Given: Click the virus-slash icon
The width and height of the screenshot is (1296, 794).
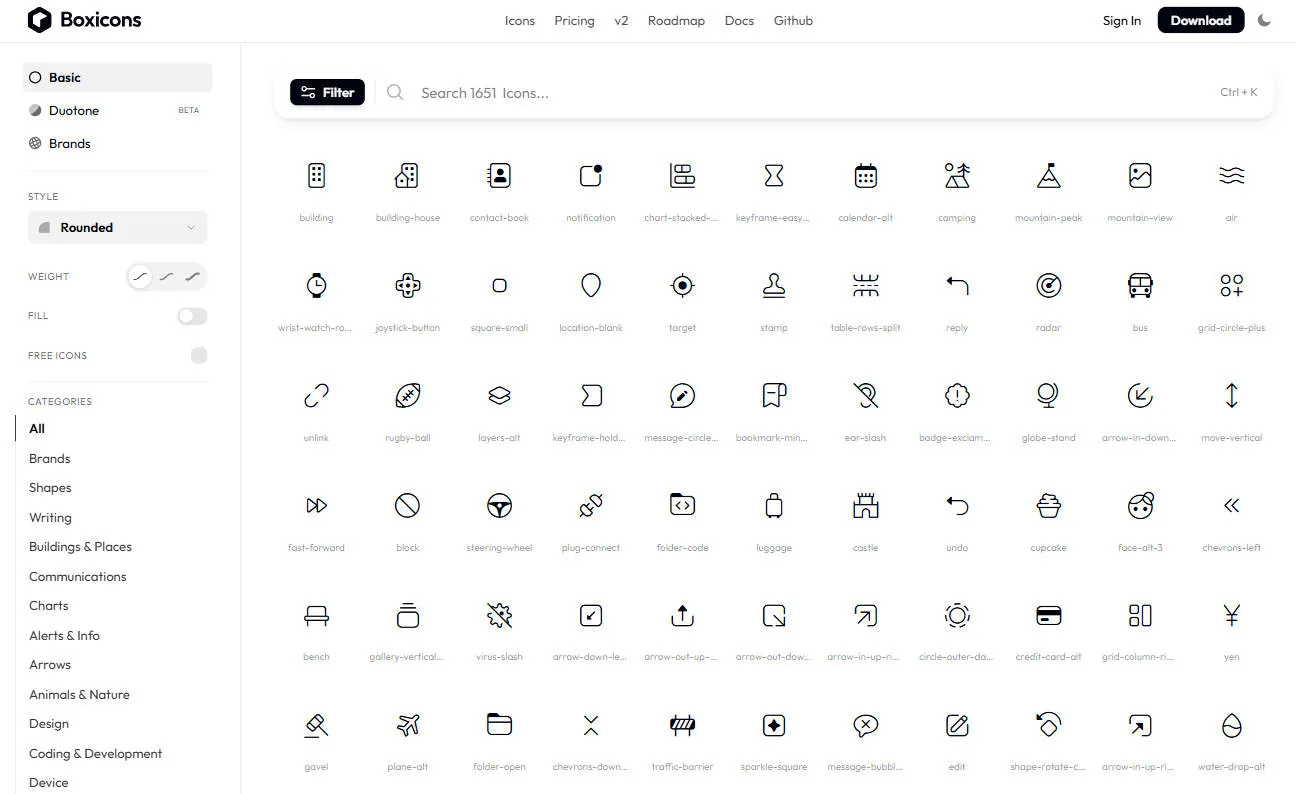Looking at the screenshot, I should tap(499, 615).
